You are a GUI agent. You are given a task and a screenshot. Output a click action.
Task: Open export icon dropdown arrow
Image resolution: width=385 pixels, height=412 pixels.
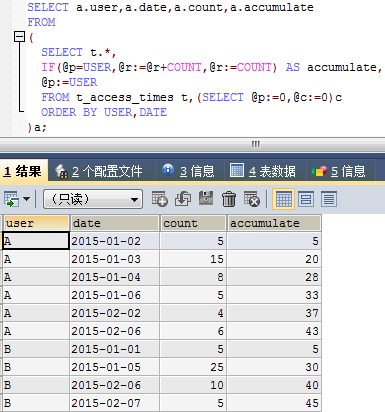(26, 199)
